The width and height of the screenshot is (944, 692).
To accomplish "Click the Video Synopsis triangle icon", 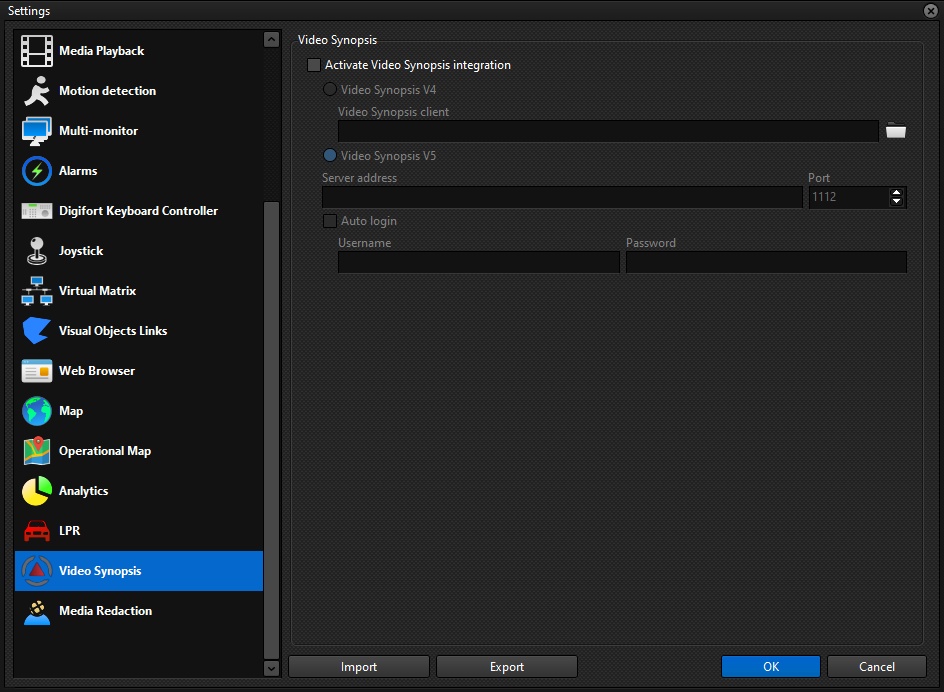I will point(37,571).
